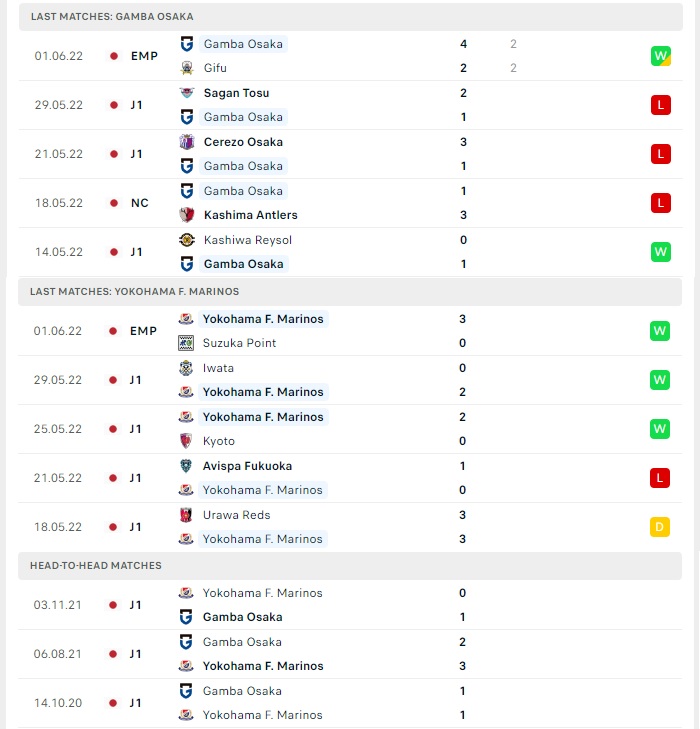Click the Avispa Fukuoka crest icon
The width and height of the screenshot is (700, 729).
pos(186,466)
